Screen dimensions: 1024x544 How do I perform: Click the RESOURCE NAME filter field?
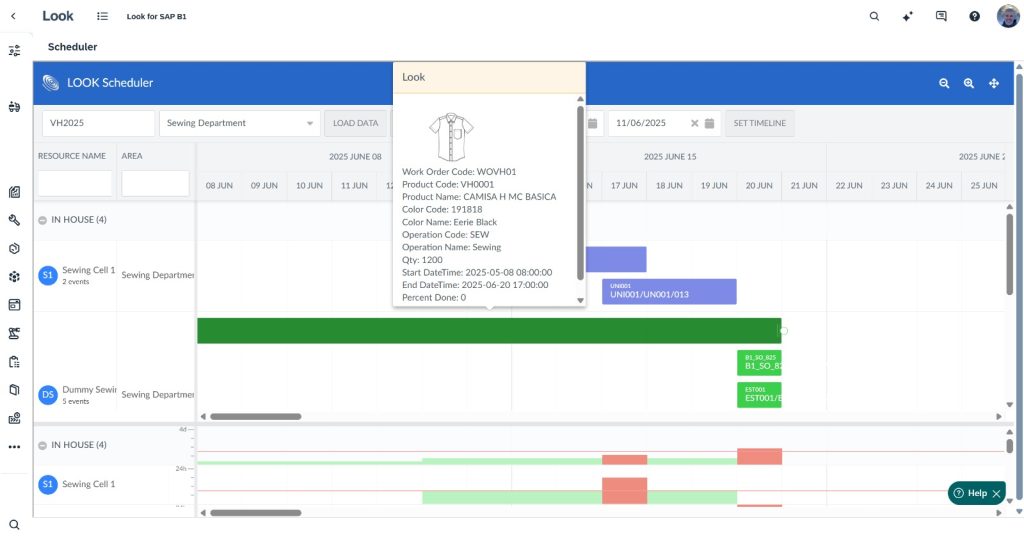tap(75, 184)
